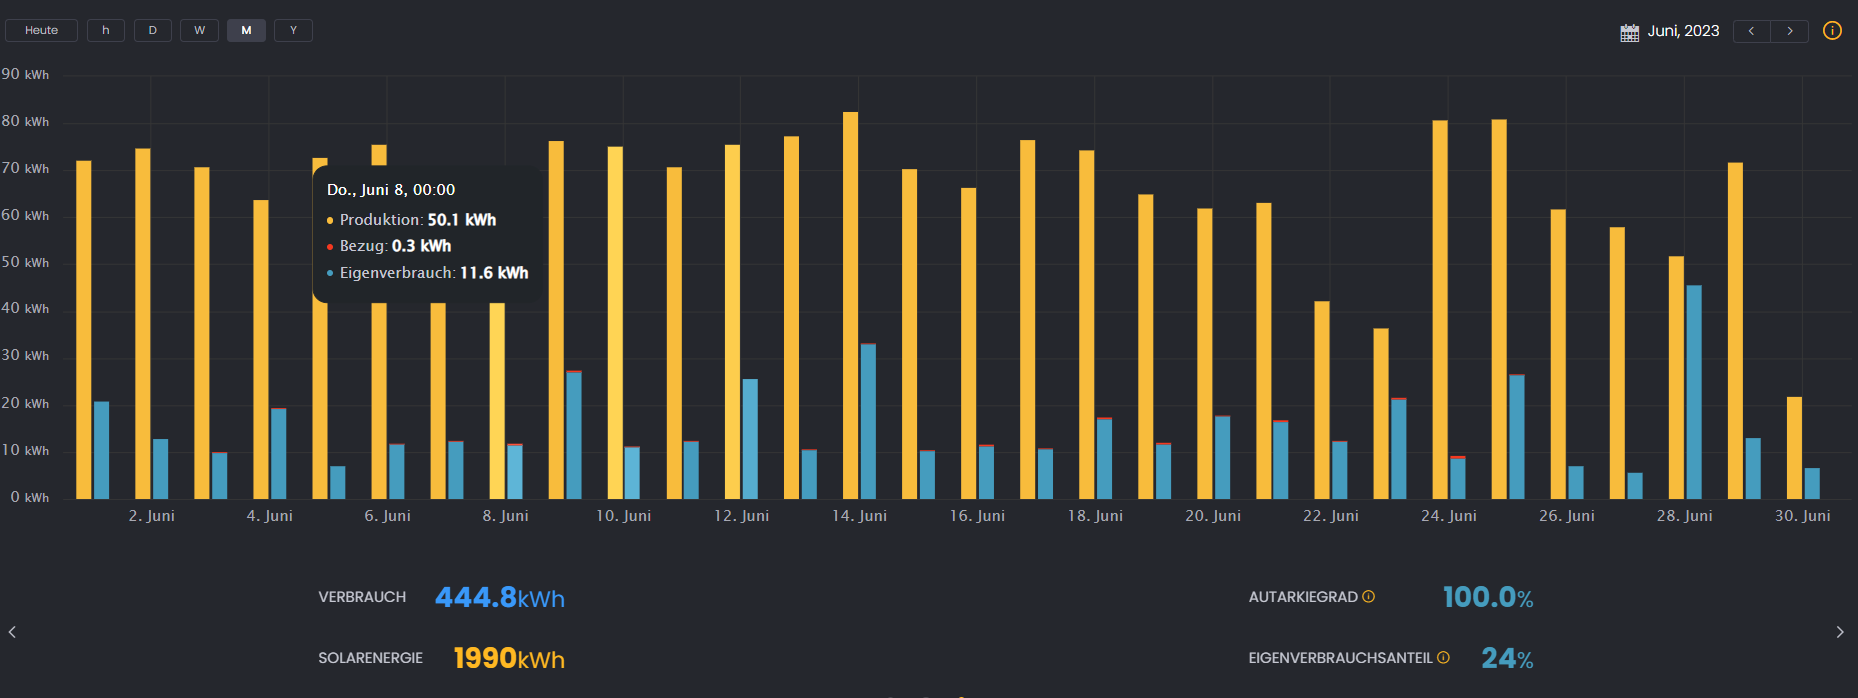Click left carousel arrow at panel edge
1858x698 pixels.
point(12,632)
